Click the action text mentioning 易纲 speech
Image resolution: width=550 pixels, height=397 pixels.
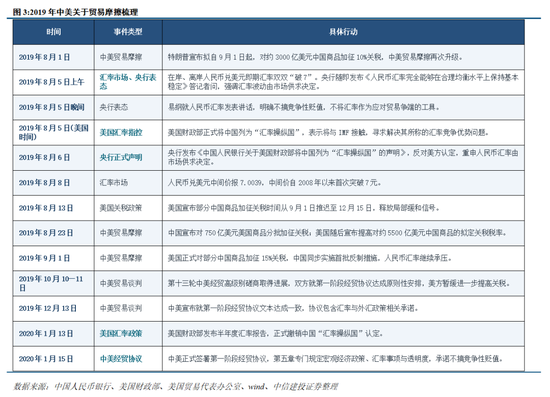304,107
